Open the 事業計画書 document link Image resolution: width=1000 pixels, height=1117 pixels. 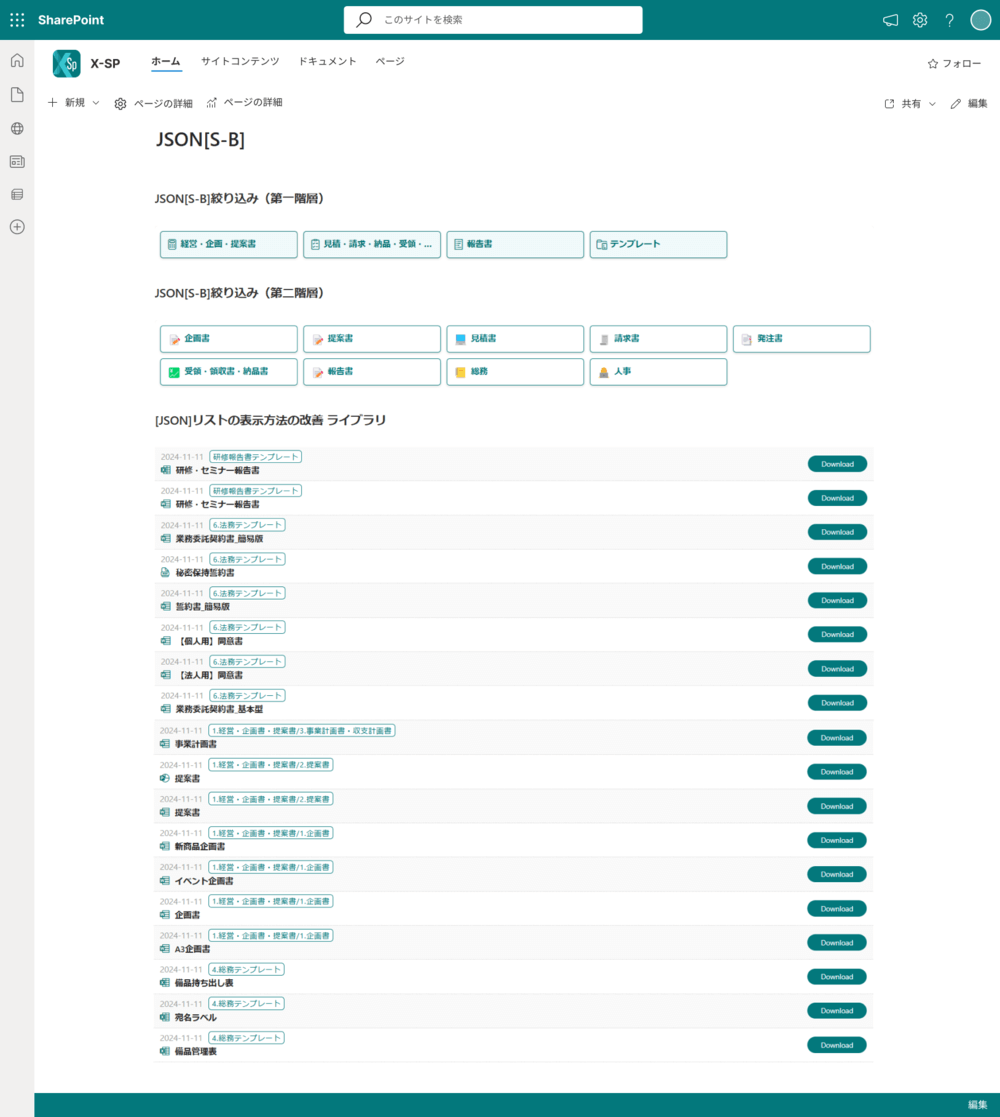tap(196, 744)
